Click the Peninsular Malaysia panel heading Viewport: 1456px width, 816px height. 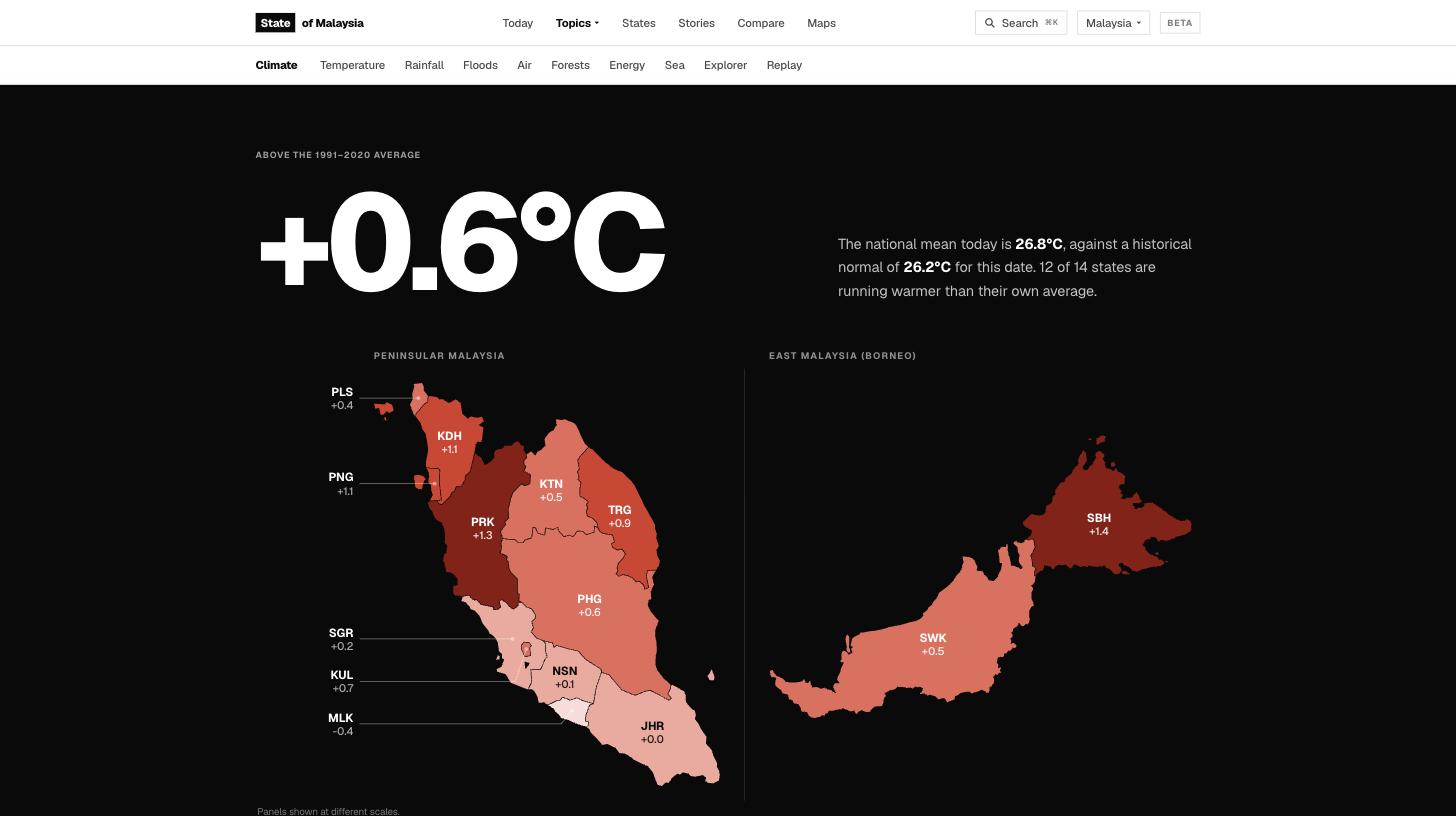(x=439, y=356)
